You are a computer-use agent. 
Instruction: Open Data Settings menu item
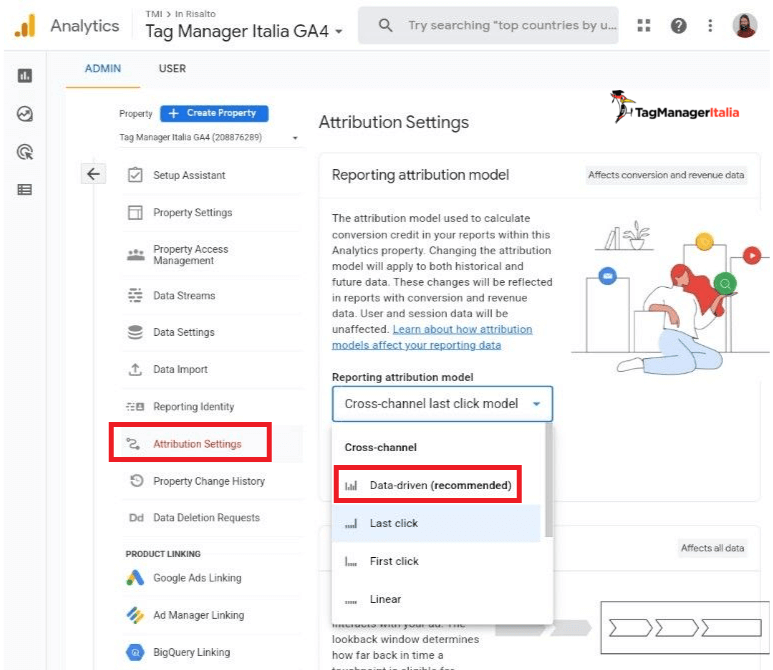[183, 332]
